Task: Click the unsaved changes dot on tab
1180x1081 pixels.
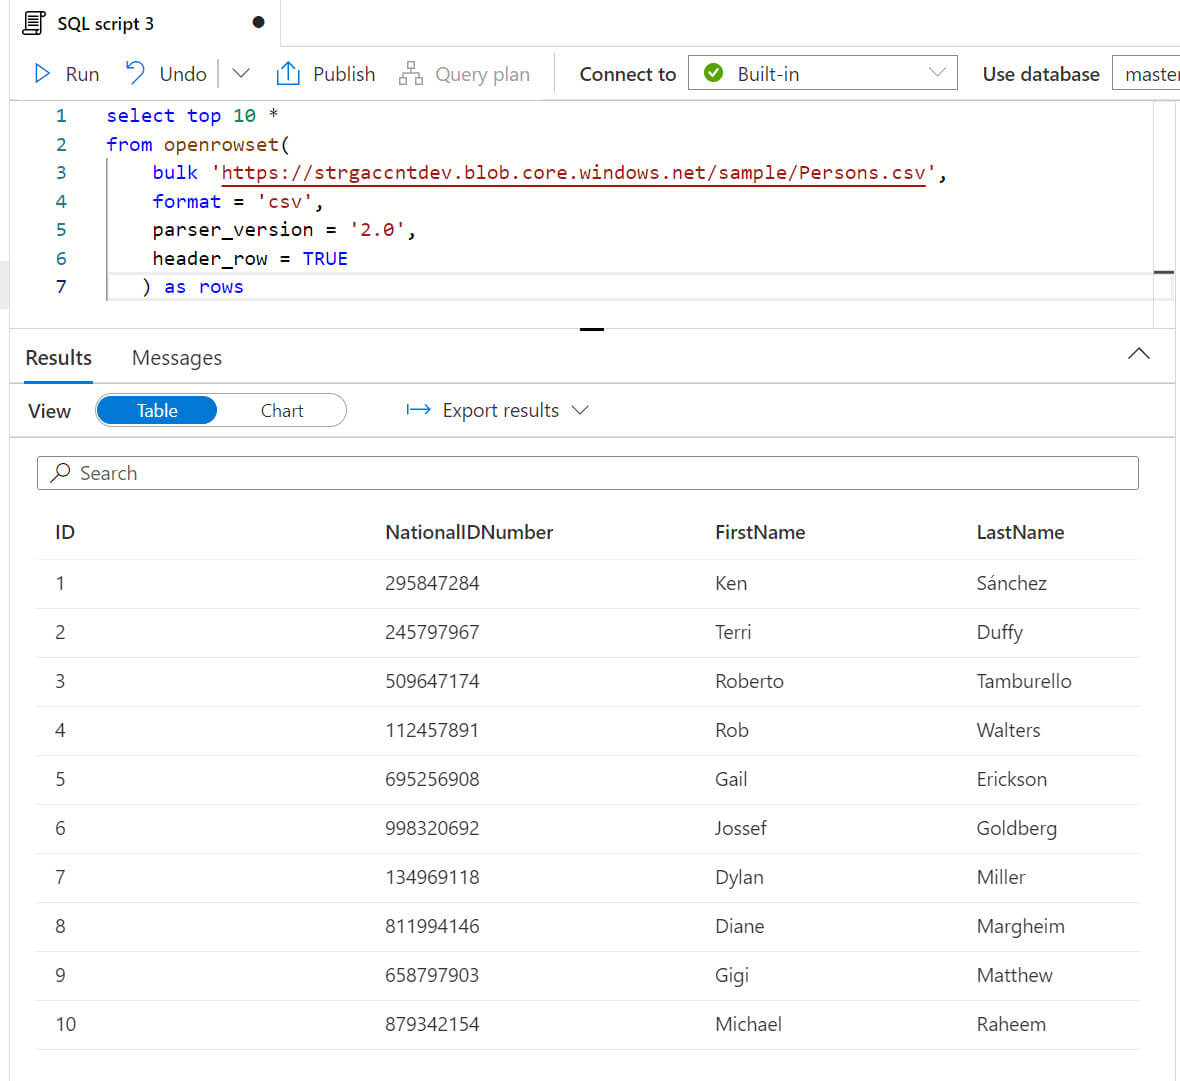Action: (x=258, y=22)
